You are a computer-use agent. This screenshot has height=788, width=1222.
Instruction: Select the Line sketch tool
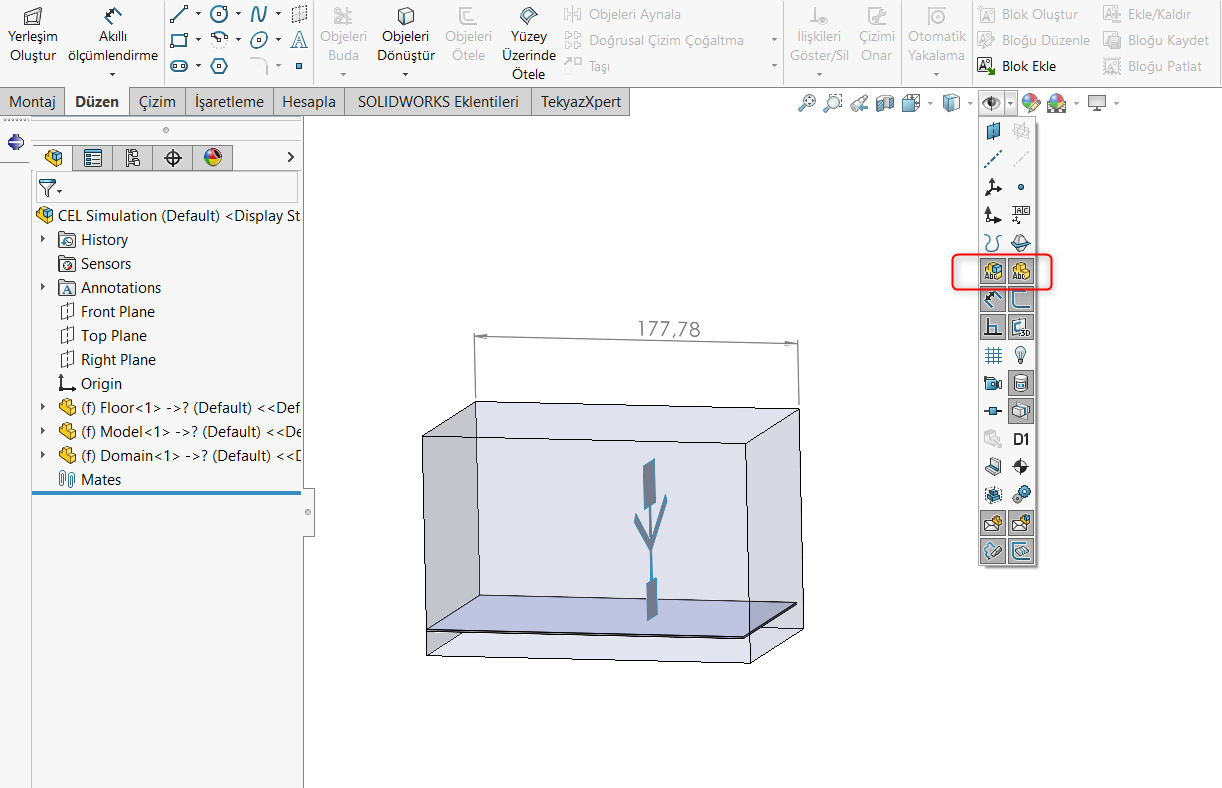(x=180, y=14)
